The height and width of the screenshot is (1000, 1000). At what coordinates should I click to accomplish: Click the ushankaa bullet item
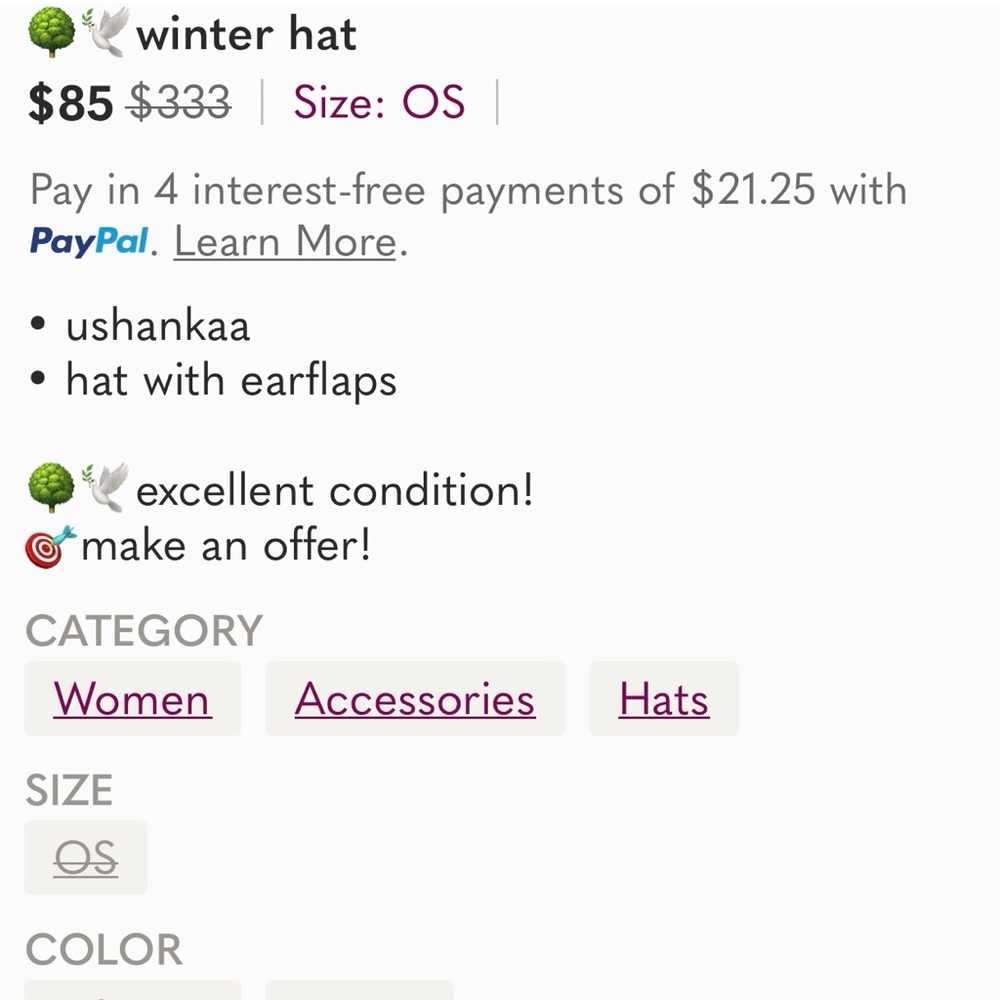coord(157,324)
